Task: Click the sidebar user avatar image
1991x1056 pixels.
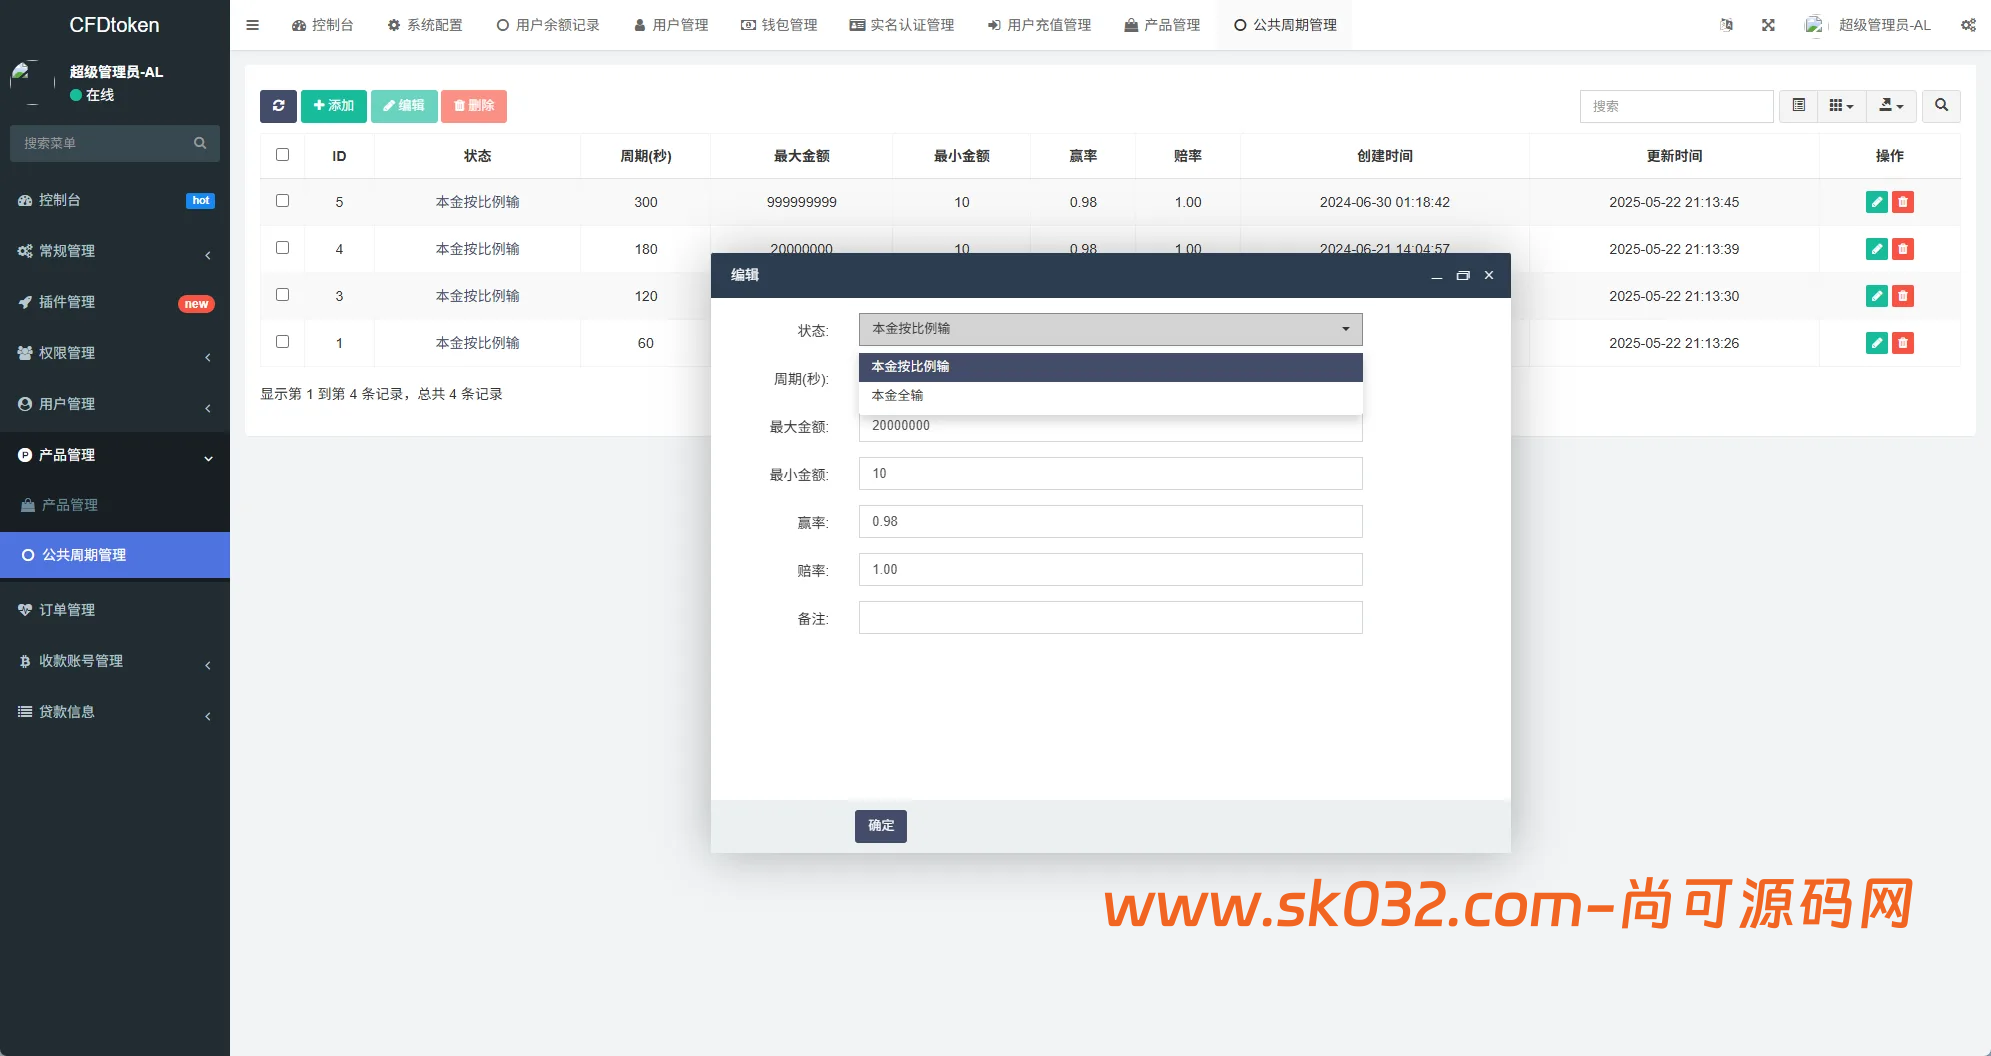Action: [x=30, y=83]
